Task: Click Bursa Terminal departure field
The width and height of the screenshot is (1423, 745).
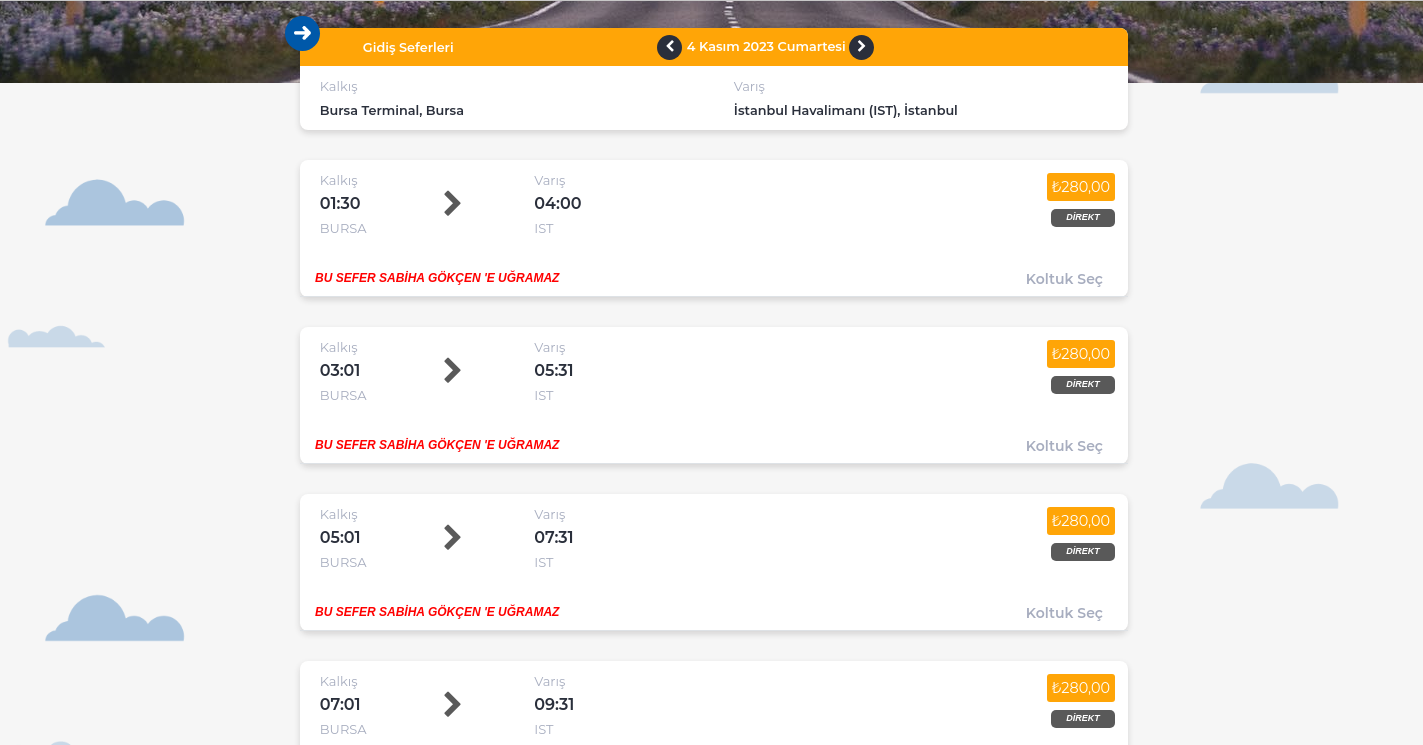Action: tap(392, 110)
